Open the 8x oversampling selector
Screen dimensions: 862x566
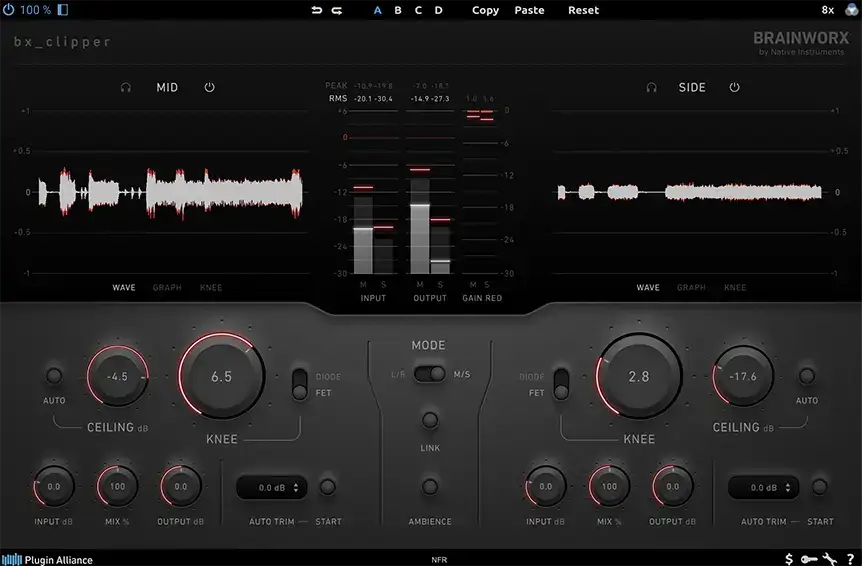[x=827, y=10]
